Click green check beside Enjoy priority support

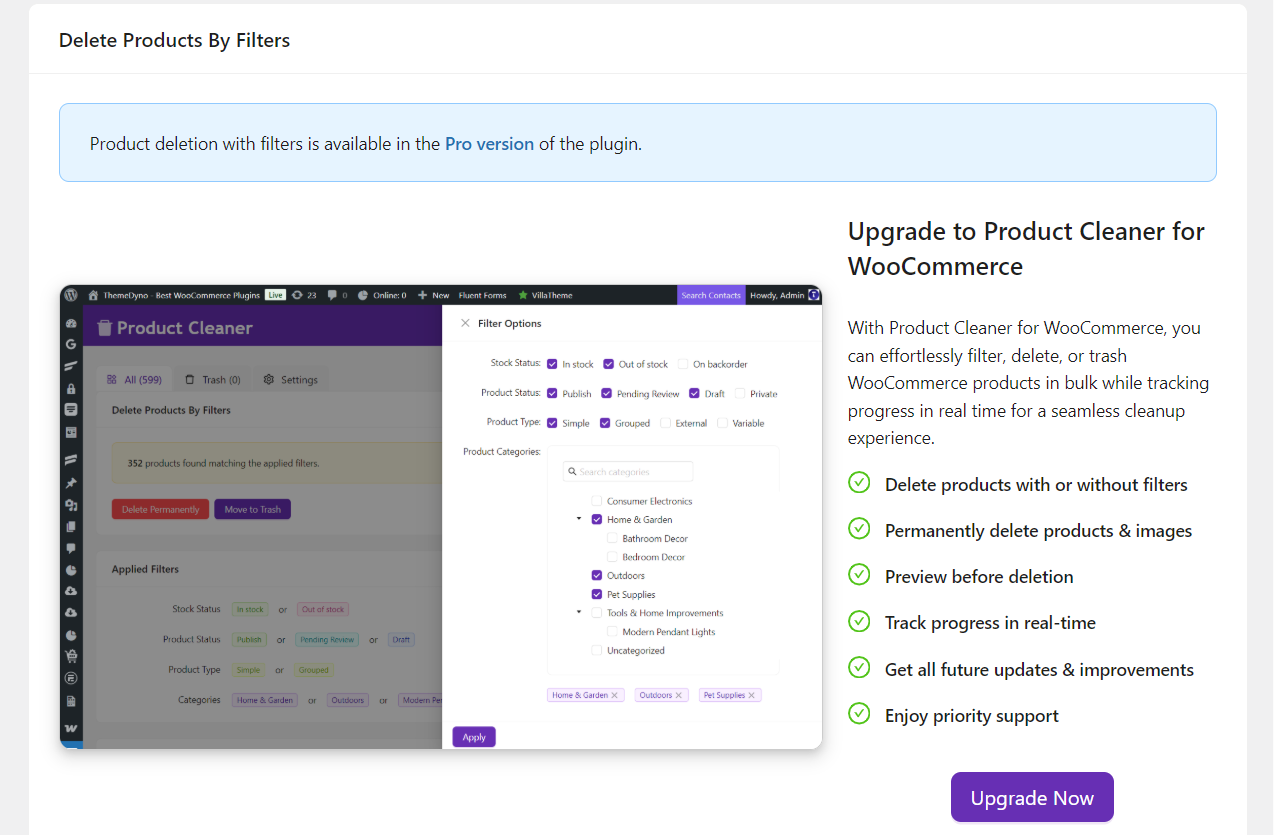[859, 714]
